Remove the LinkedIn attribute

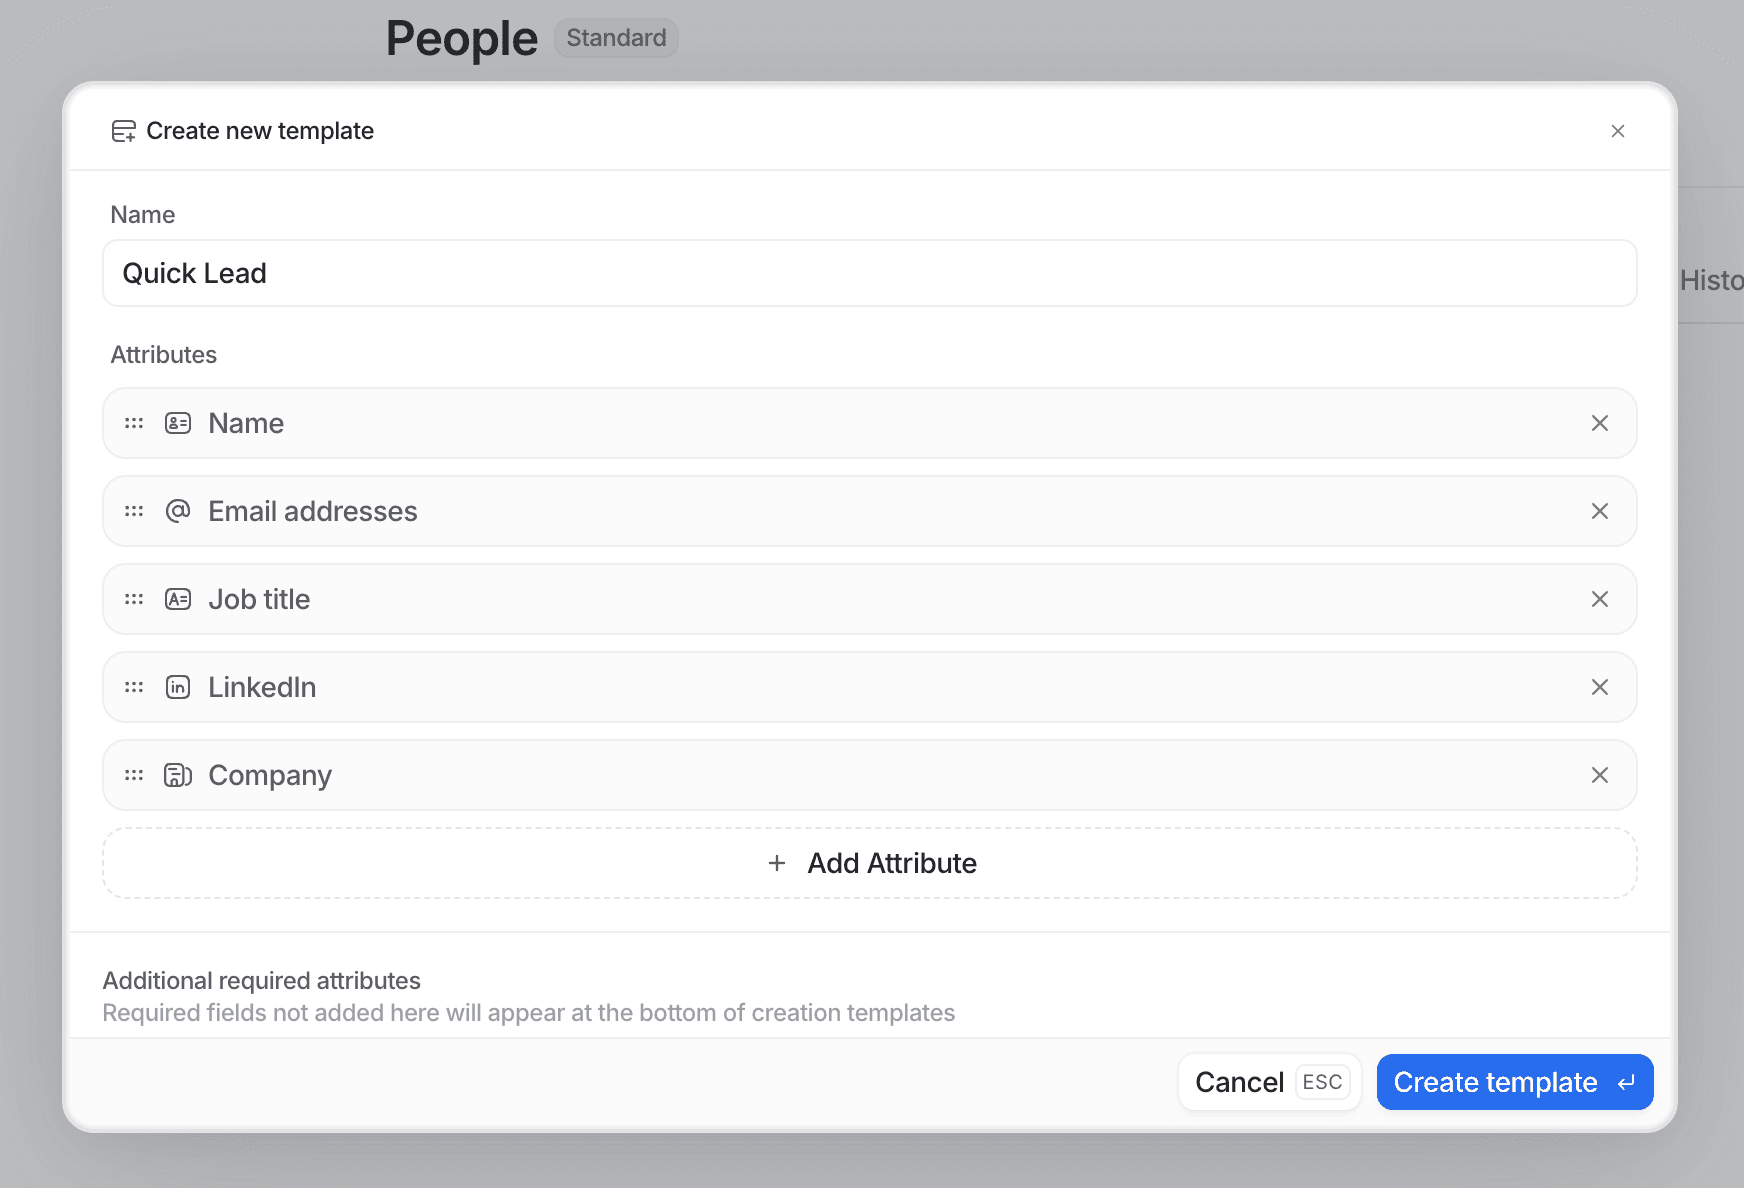[1600, 687]
